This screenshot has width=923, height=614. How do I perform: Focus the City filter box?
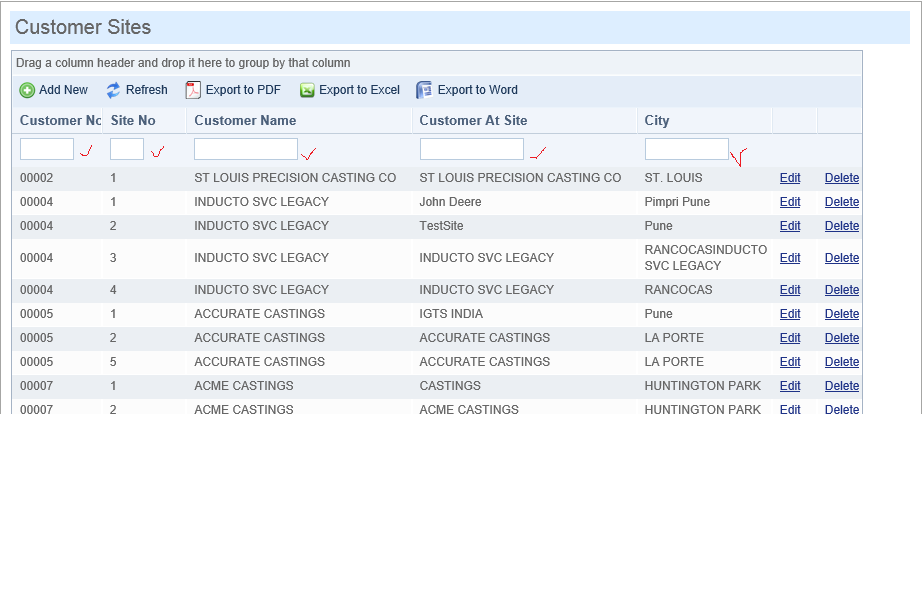[687, 149]
